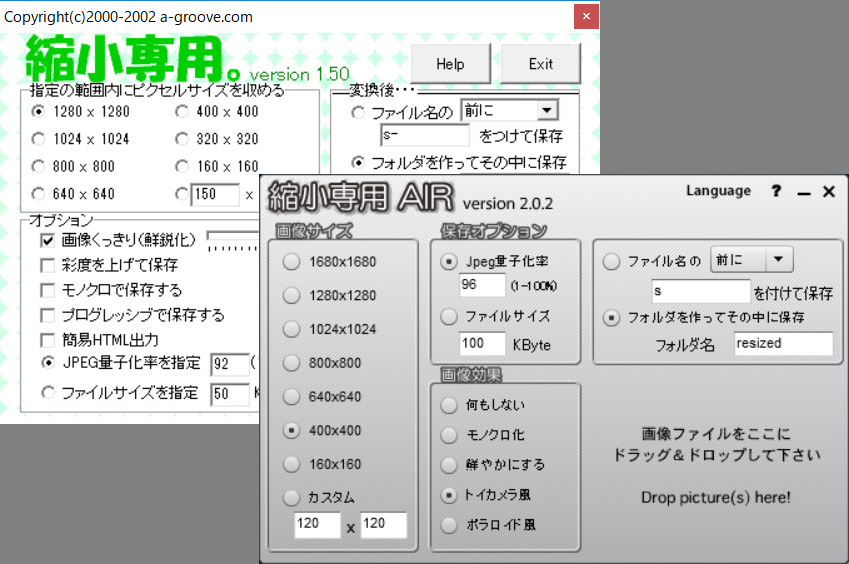Select 1280 x 1280 in the old window
The width and height of the screenshot is (849, 564).
click(38, 112)
